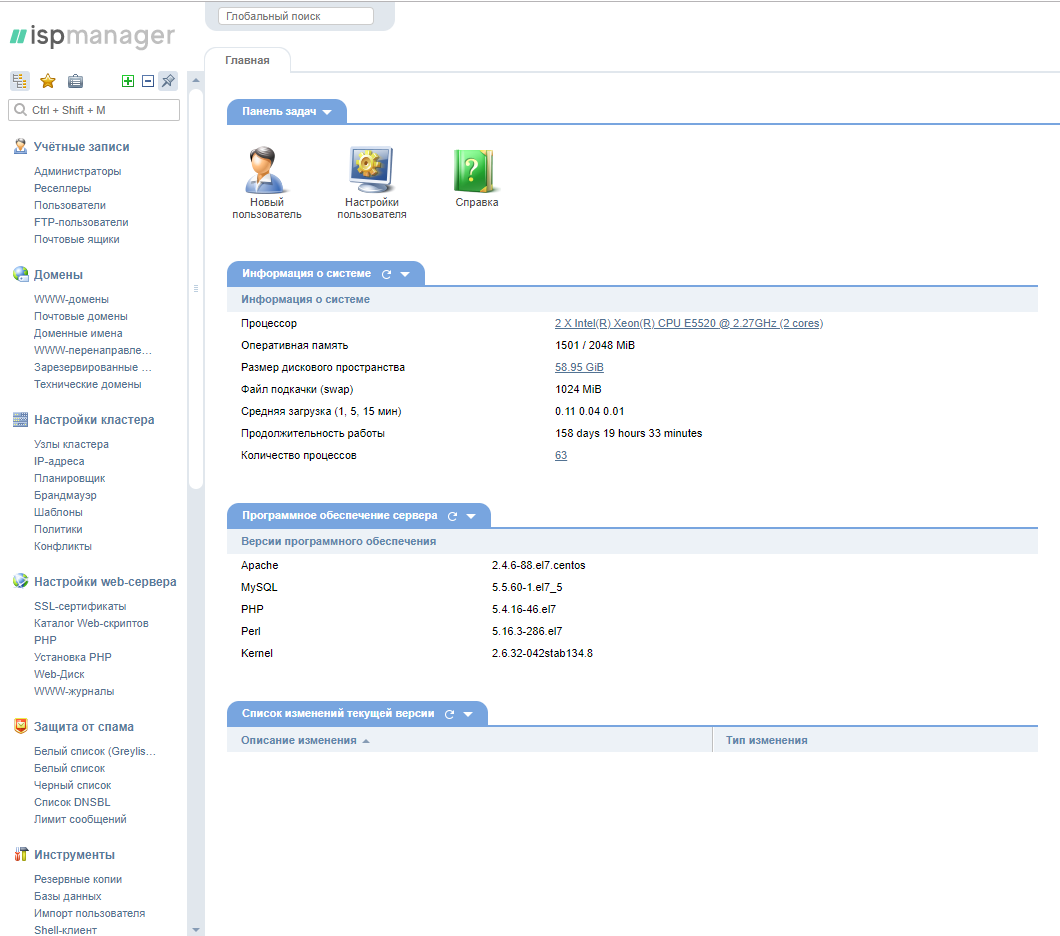The width and height of the screenshot is (1060, 936).
Task: Click the magnifier icon in menu search
Action: point(20,109)
